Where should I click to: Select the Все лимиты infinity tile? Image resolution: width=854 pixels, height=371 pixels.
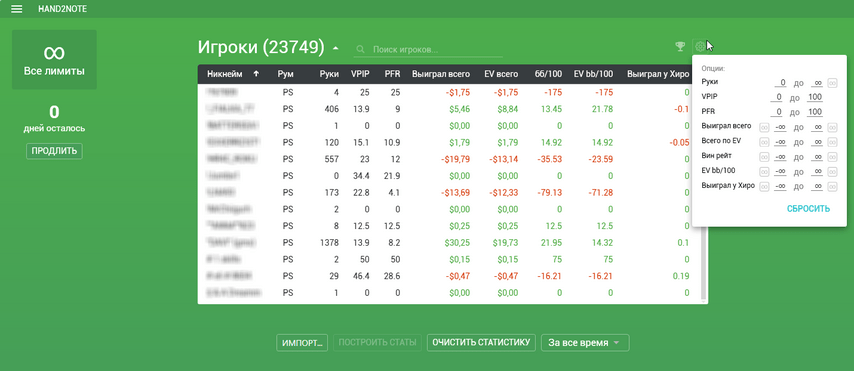click(54, 59)
